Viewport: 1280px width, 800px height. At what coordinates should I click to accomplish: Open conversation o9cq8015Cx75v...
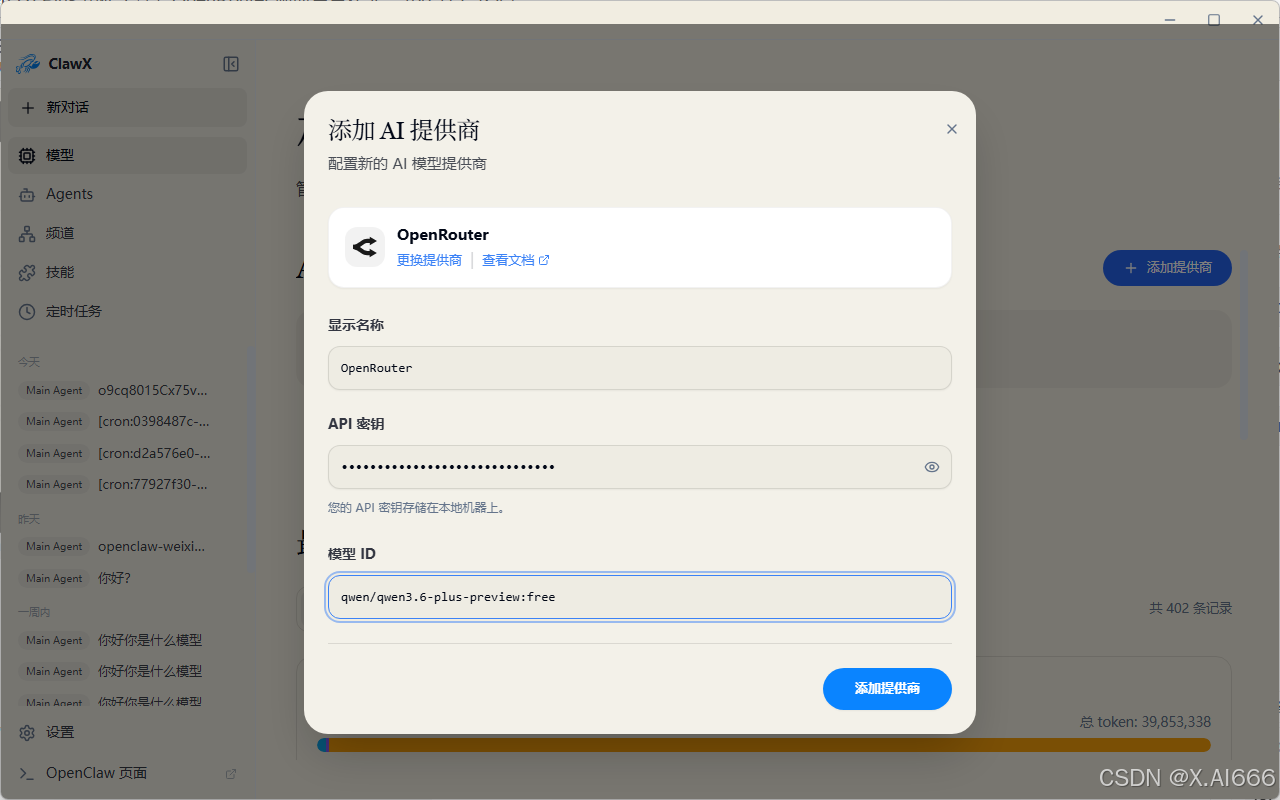tap(127, 390)
